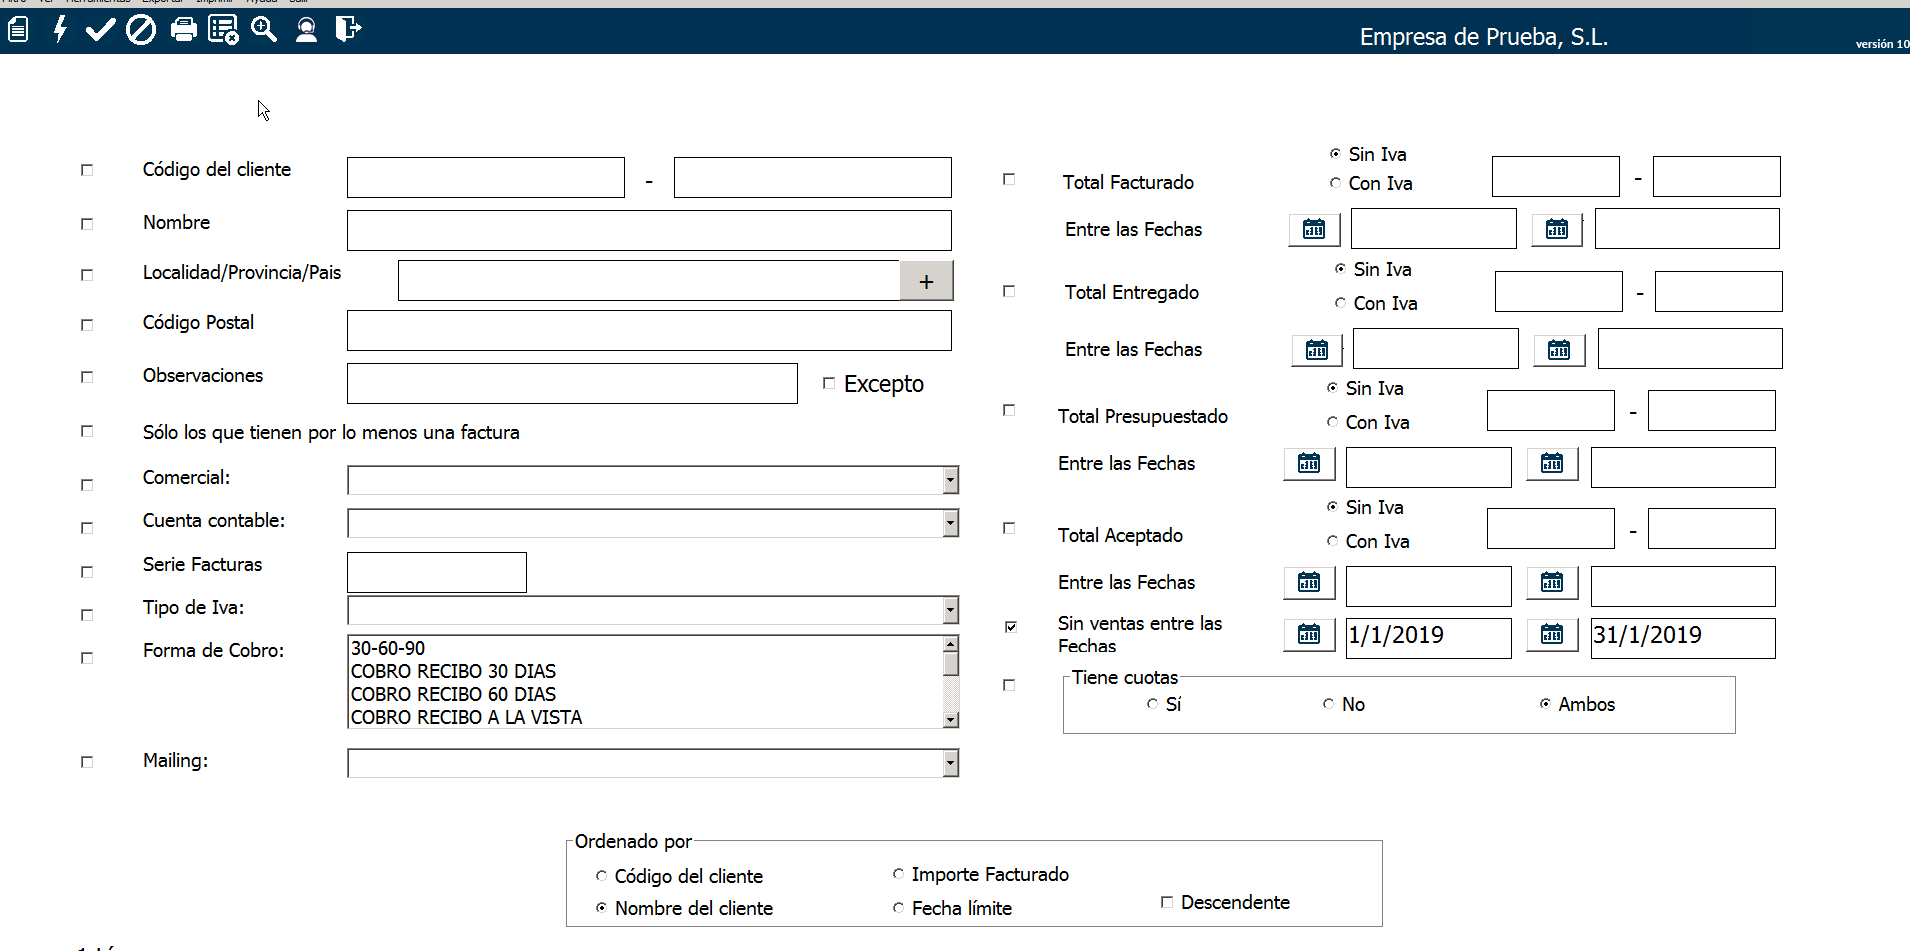Tick the Descendente checkbox
1910x951 pixels.
pyautogui.click(x=1166, y=902)
